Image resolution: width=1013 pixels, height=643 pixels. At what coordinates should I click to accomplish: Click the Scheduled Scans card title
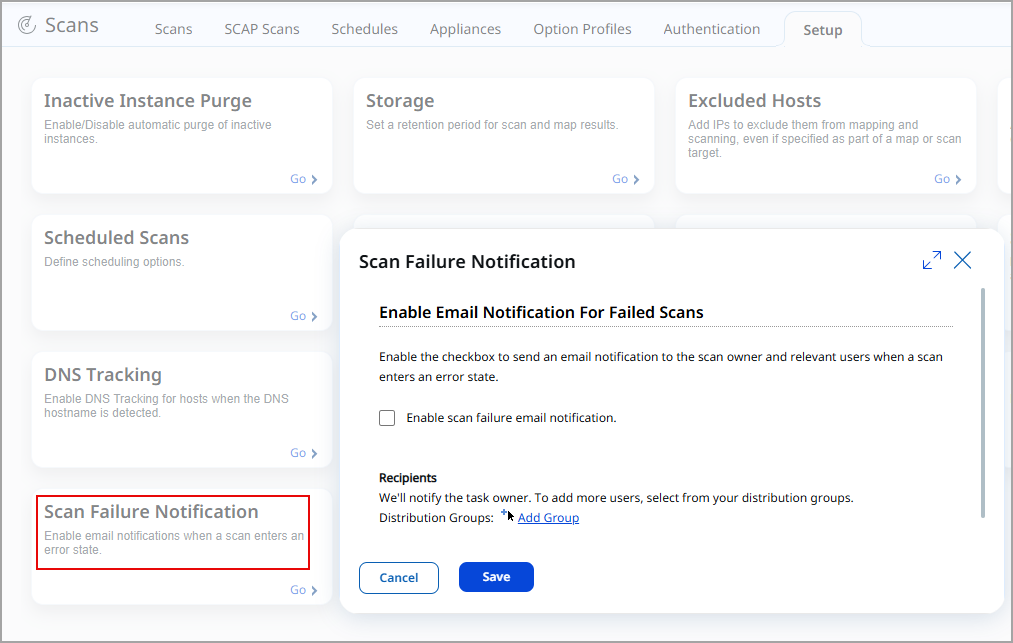[x=116, y=238]
